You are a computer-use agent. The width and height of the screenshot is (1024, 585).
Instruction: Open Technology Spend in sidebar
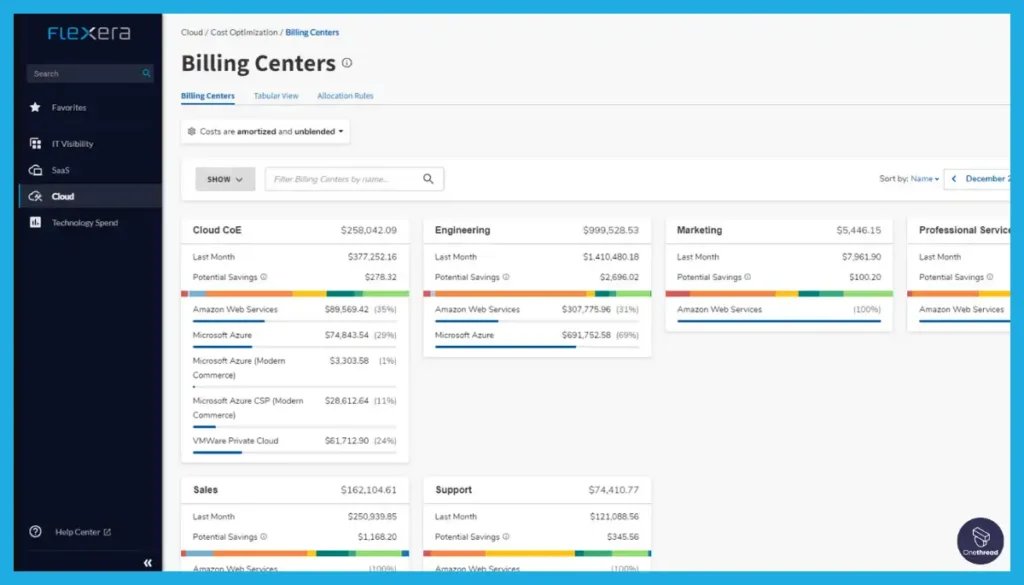point(84,223)
